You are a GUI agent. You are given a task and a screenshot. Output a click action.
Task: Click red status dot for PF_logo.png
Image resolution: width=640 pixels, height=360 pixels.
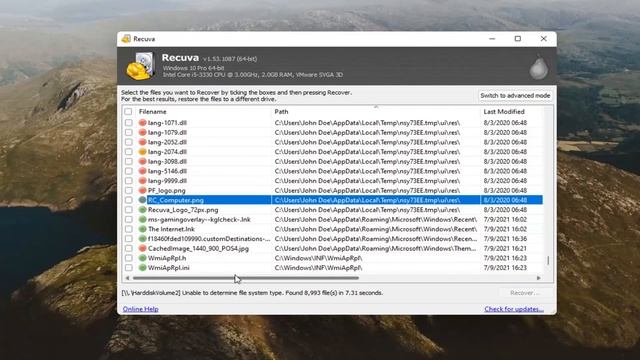point(142,190)
